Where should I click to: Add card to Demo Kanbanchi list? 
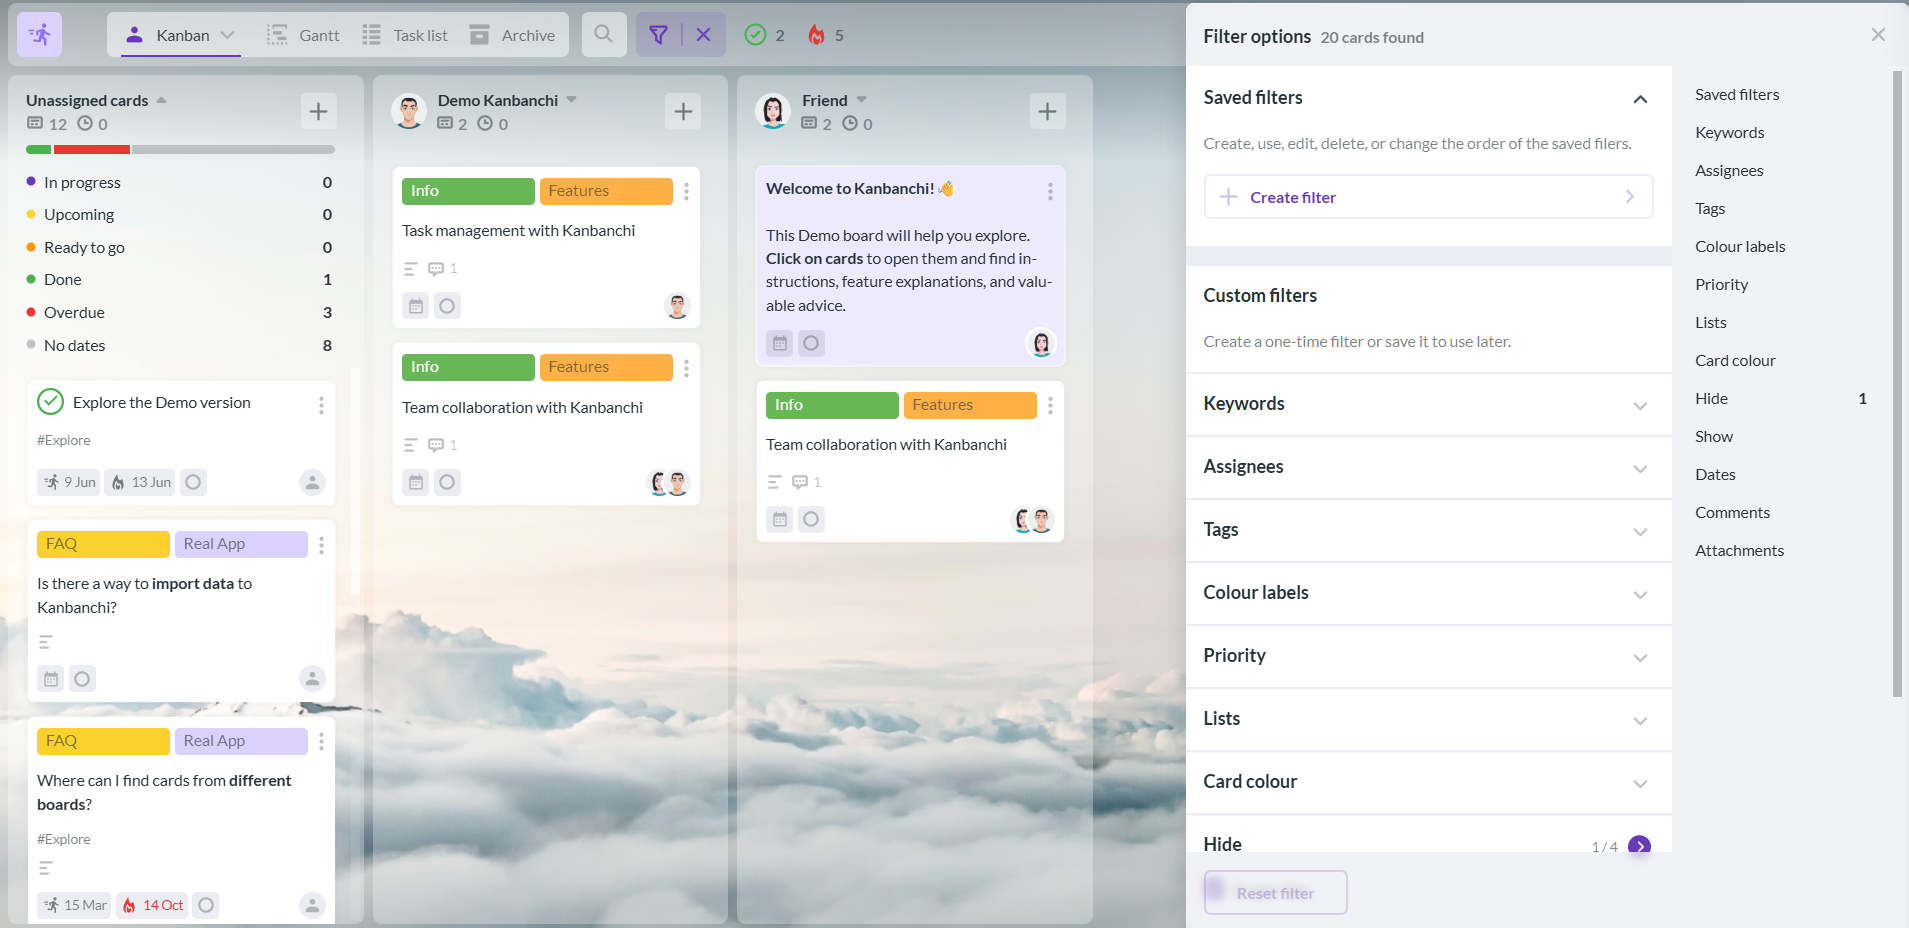click(x=683, y=111)
